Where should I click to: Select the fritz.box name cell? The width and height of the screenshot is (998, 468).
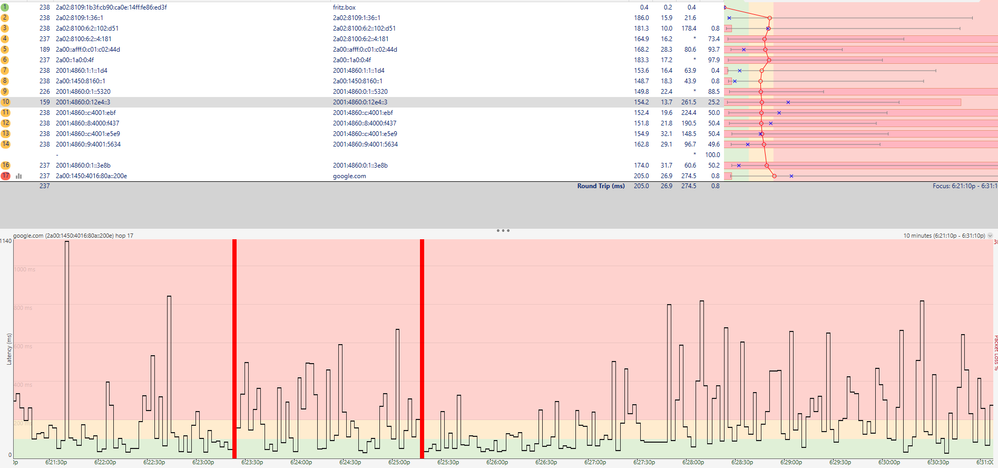click(x=344, y=7)
